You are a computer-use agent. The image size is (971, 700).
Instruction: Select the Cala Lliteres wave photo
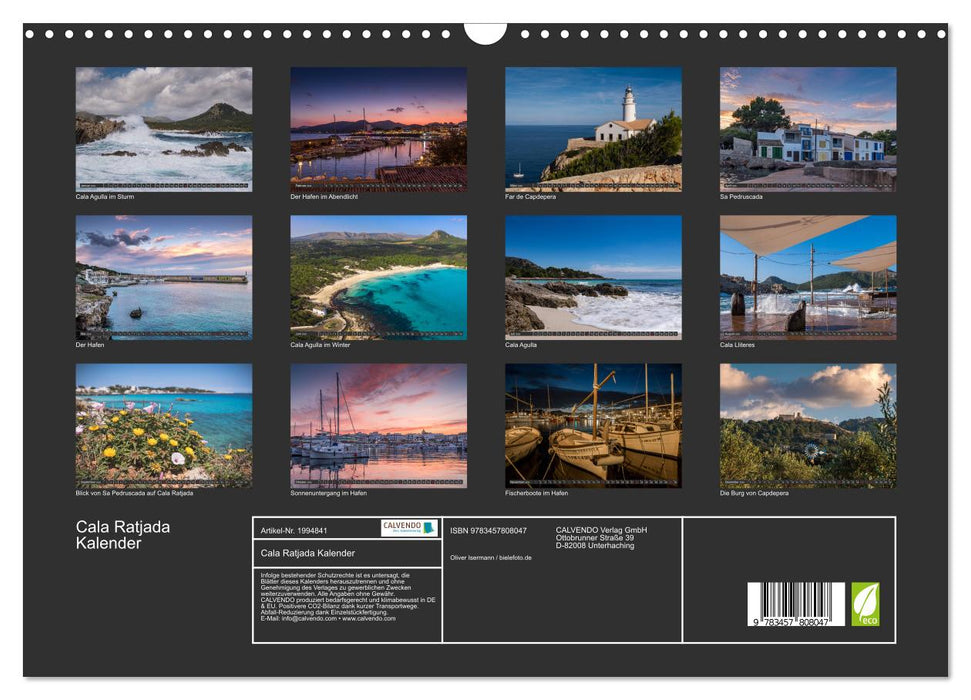click(806, 278)
